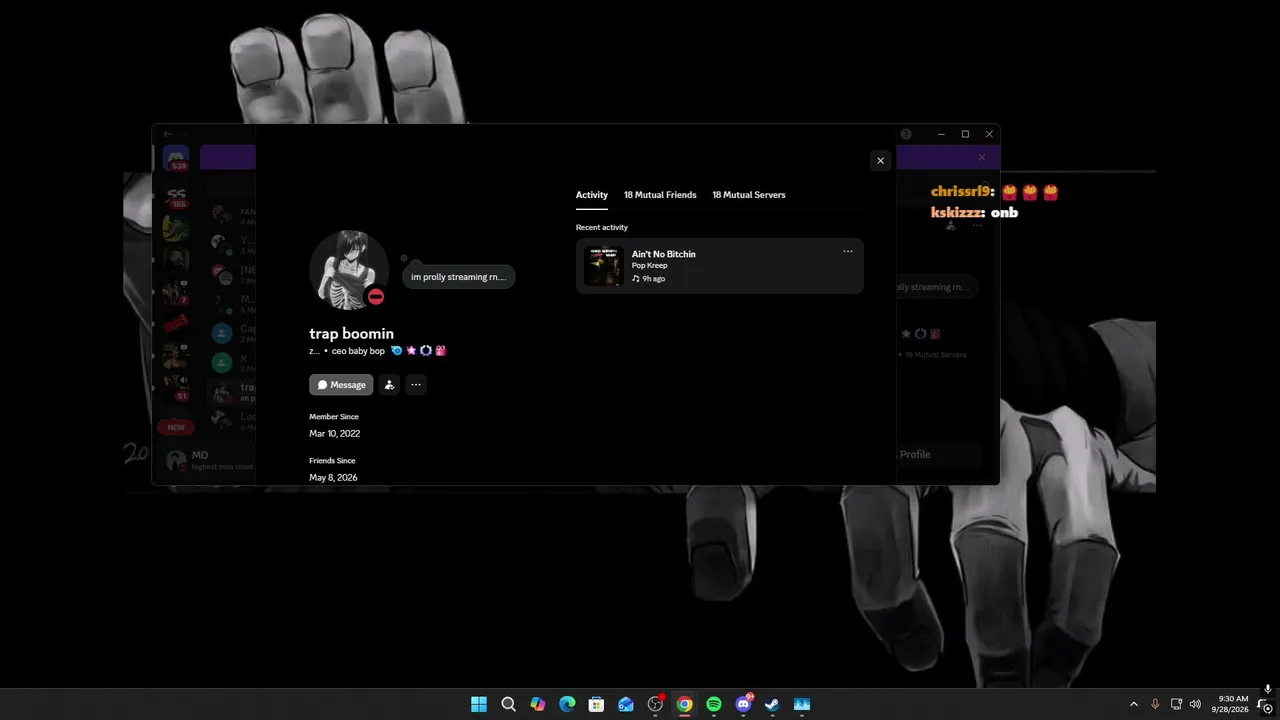Open Discord direct messages home icon
This screenshot has width=1280, height=720.
(176, 158)
